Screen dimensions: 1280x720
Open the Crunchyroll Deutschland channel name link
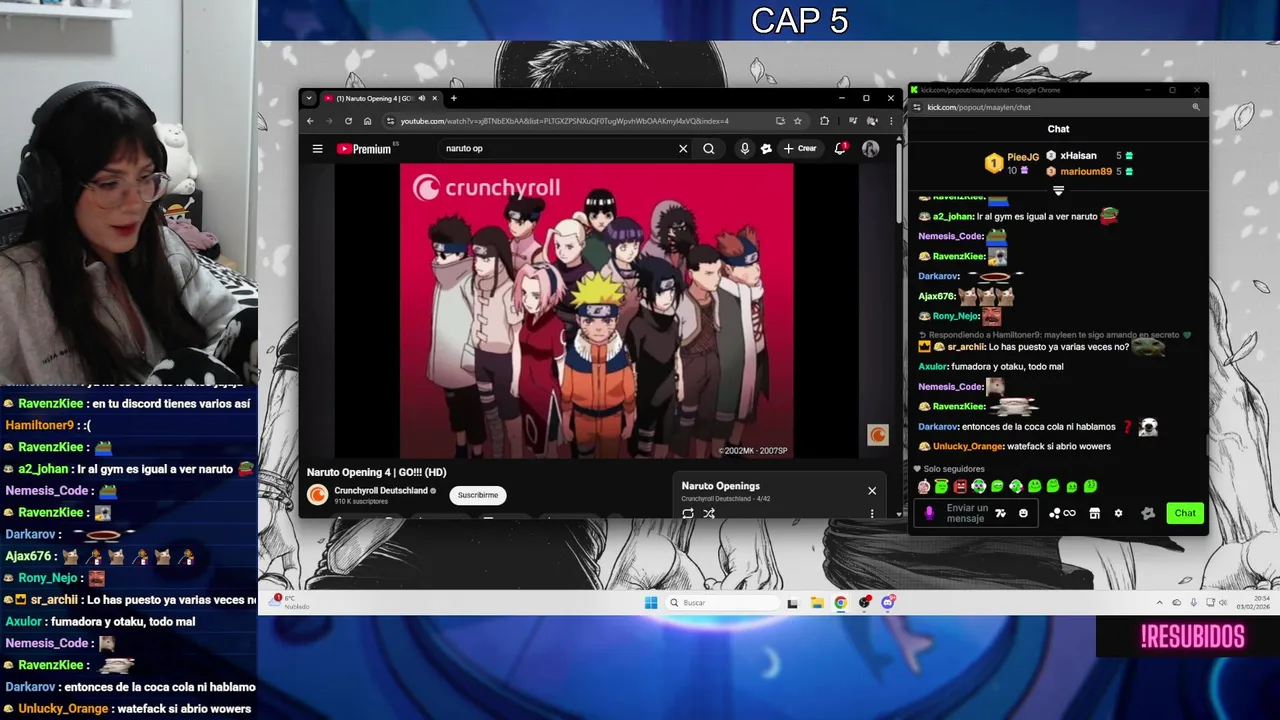(x=381, y=491)
